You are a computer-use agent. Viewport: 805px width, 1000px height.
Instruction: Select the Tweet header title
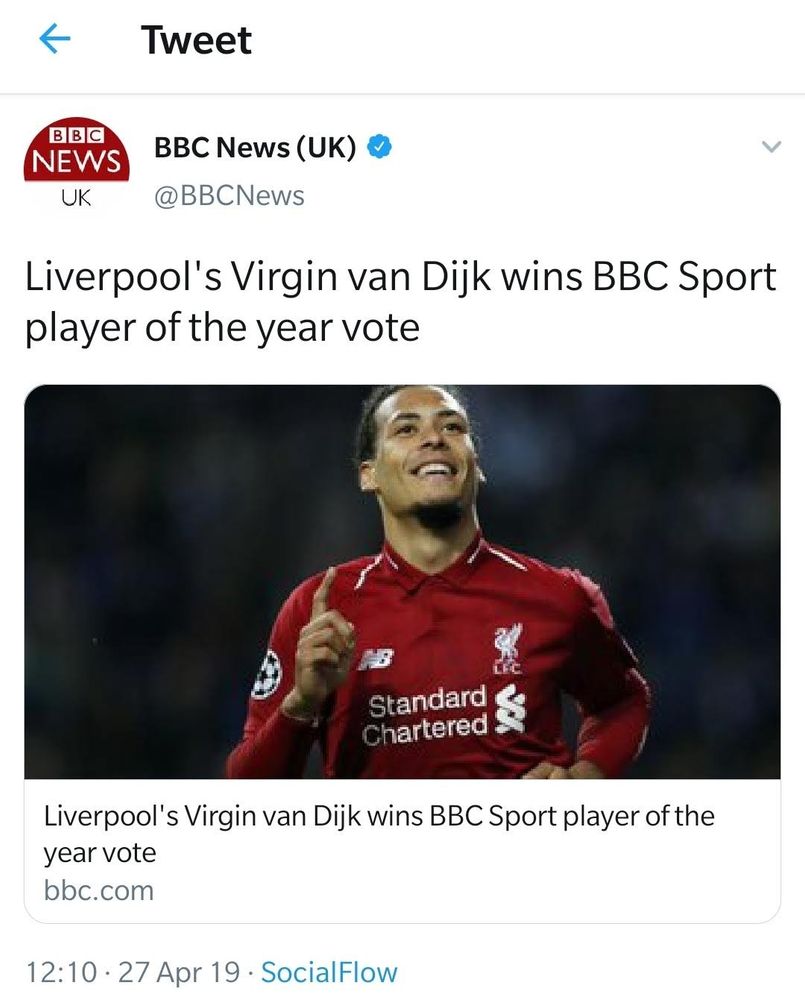tap(196, 40)
